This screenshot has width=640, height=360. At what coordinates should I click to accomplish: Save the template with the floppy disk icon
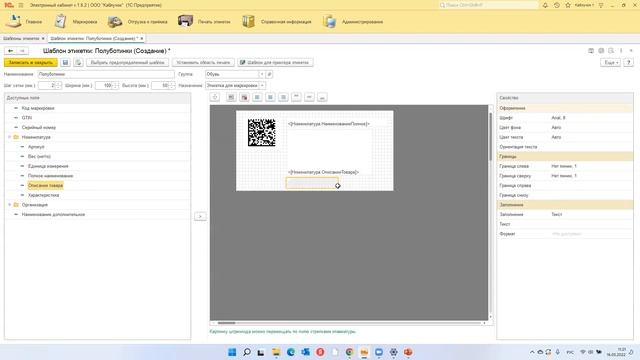click(x=65, y=62)
